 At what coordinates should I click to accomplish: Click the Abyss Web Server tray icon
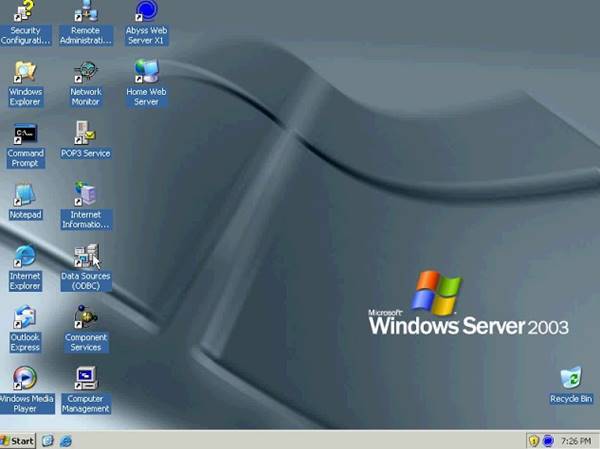[x=548, y=441]
